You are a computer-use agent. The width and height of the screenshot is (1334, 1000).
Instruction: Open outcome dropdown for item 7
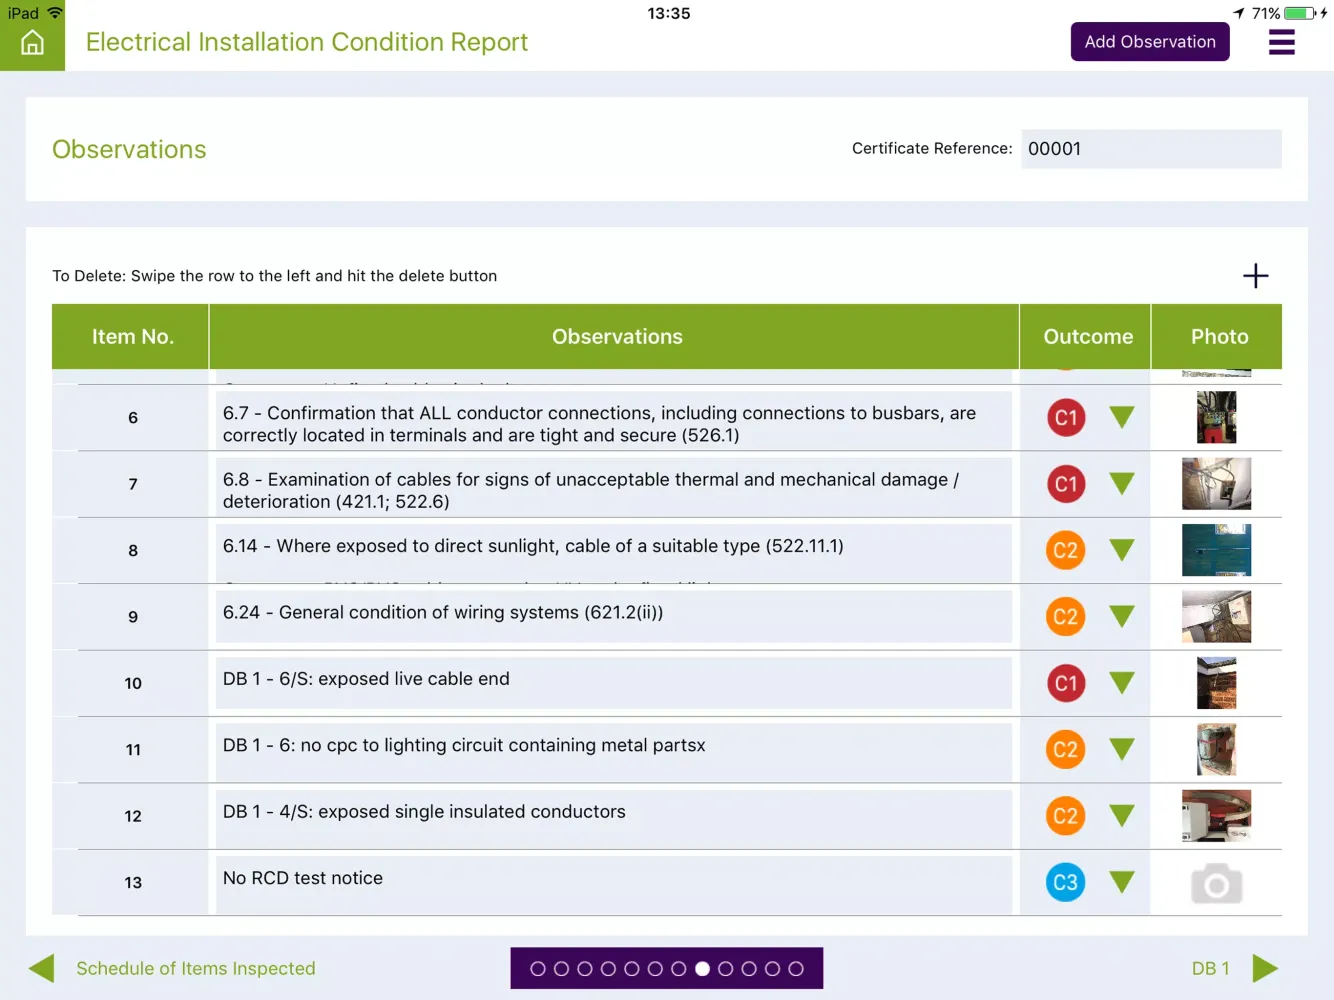tap(1122, 484)
